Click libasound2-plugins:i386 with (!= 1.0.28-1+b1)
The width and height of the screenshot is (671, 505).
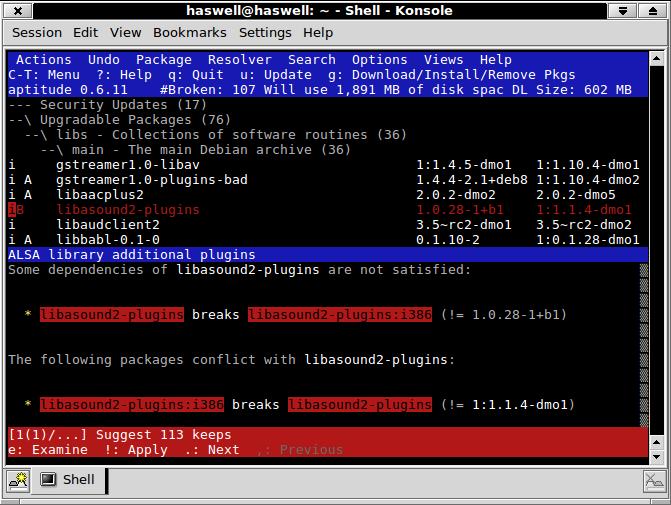(x=340, y=315)
